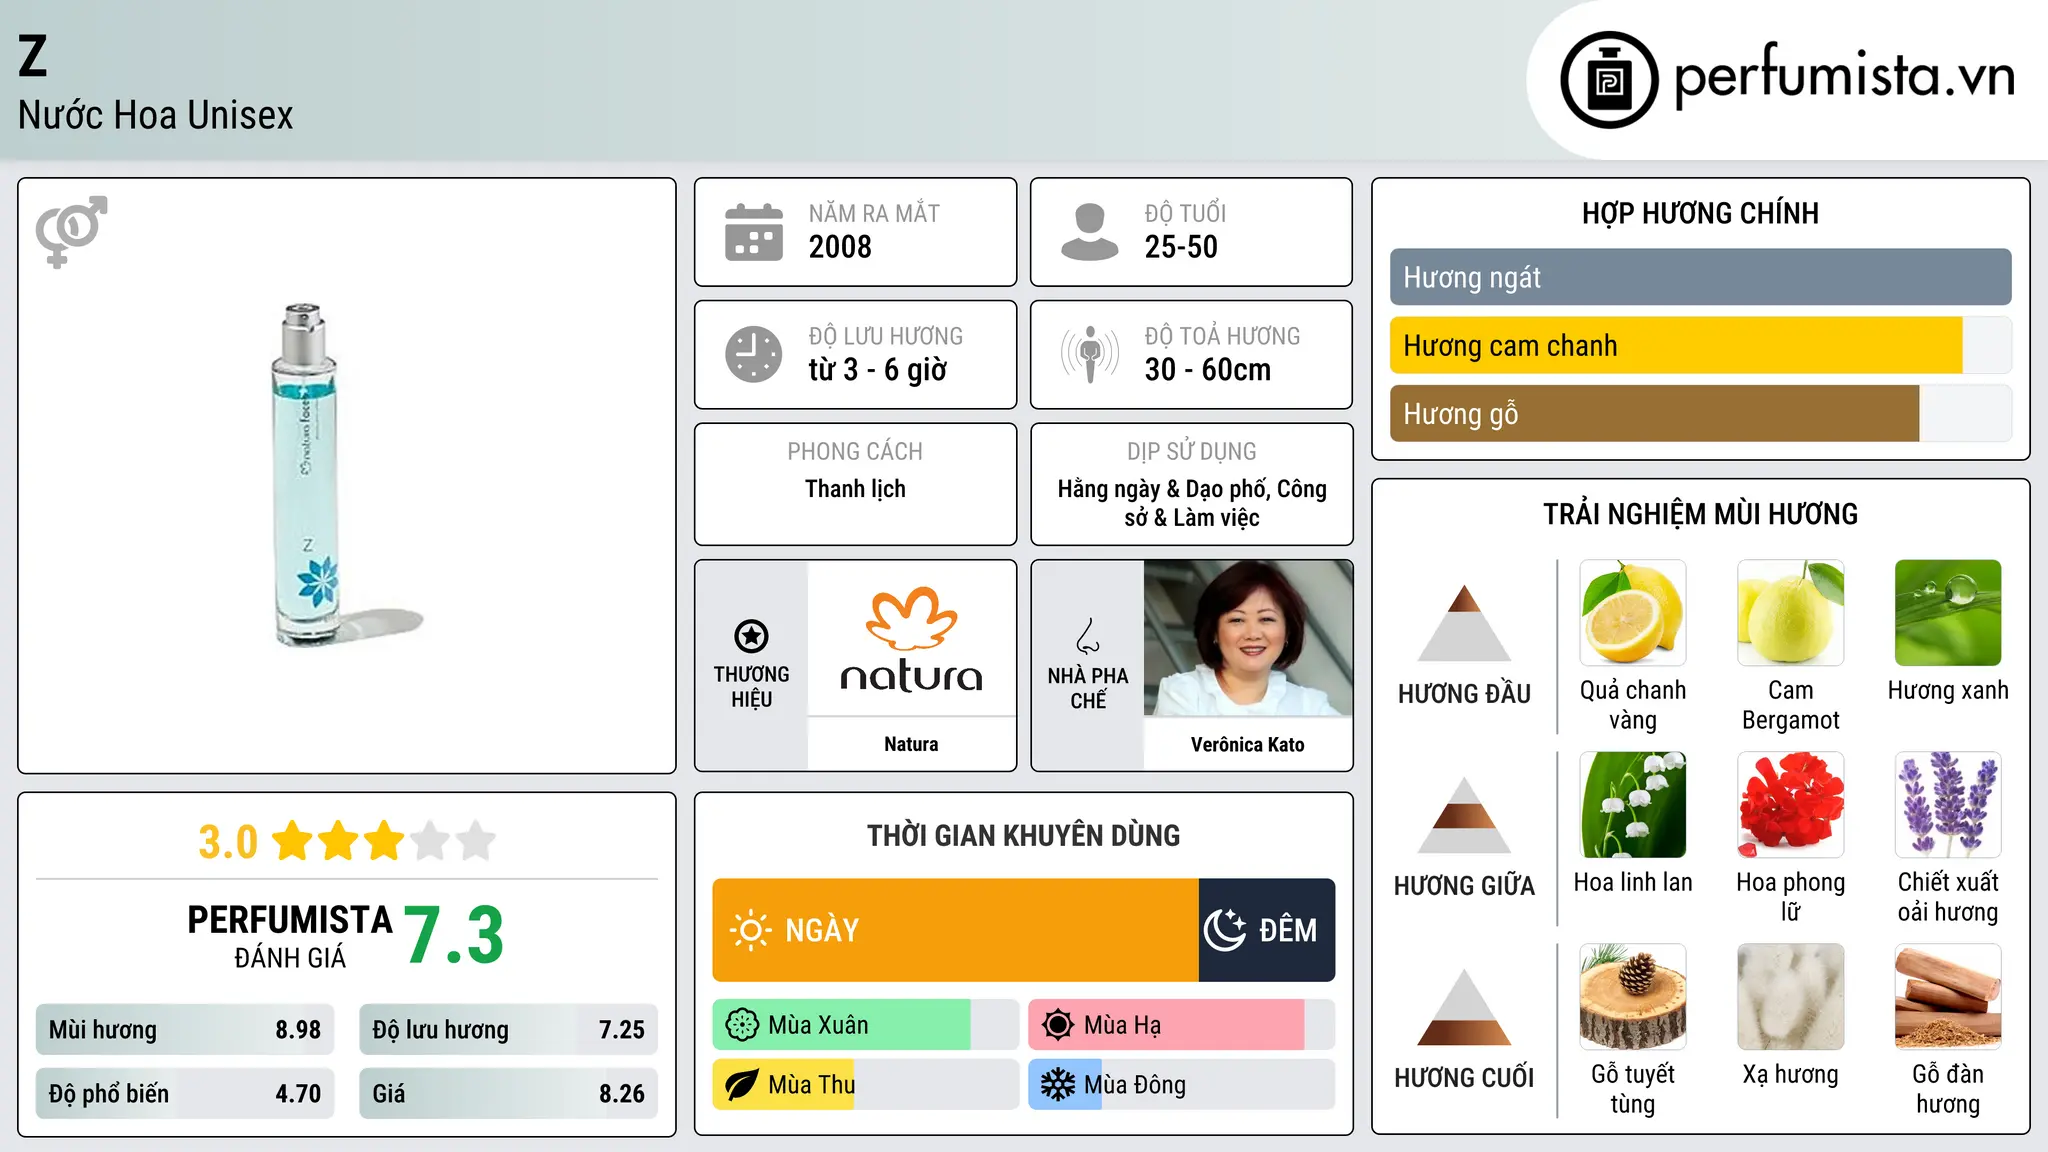Select the Hoa linh lan note image

point(1633,805)
